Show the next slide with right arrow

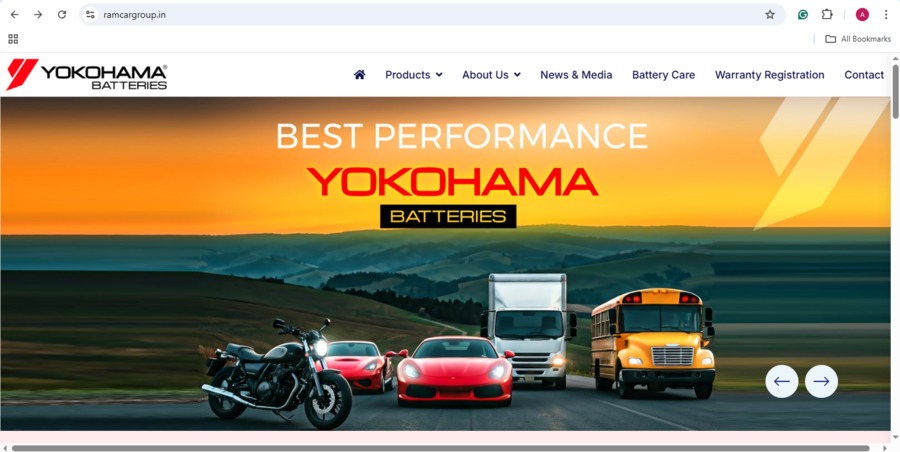click(x=821, y=381)
